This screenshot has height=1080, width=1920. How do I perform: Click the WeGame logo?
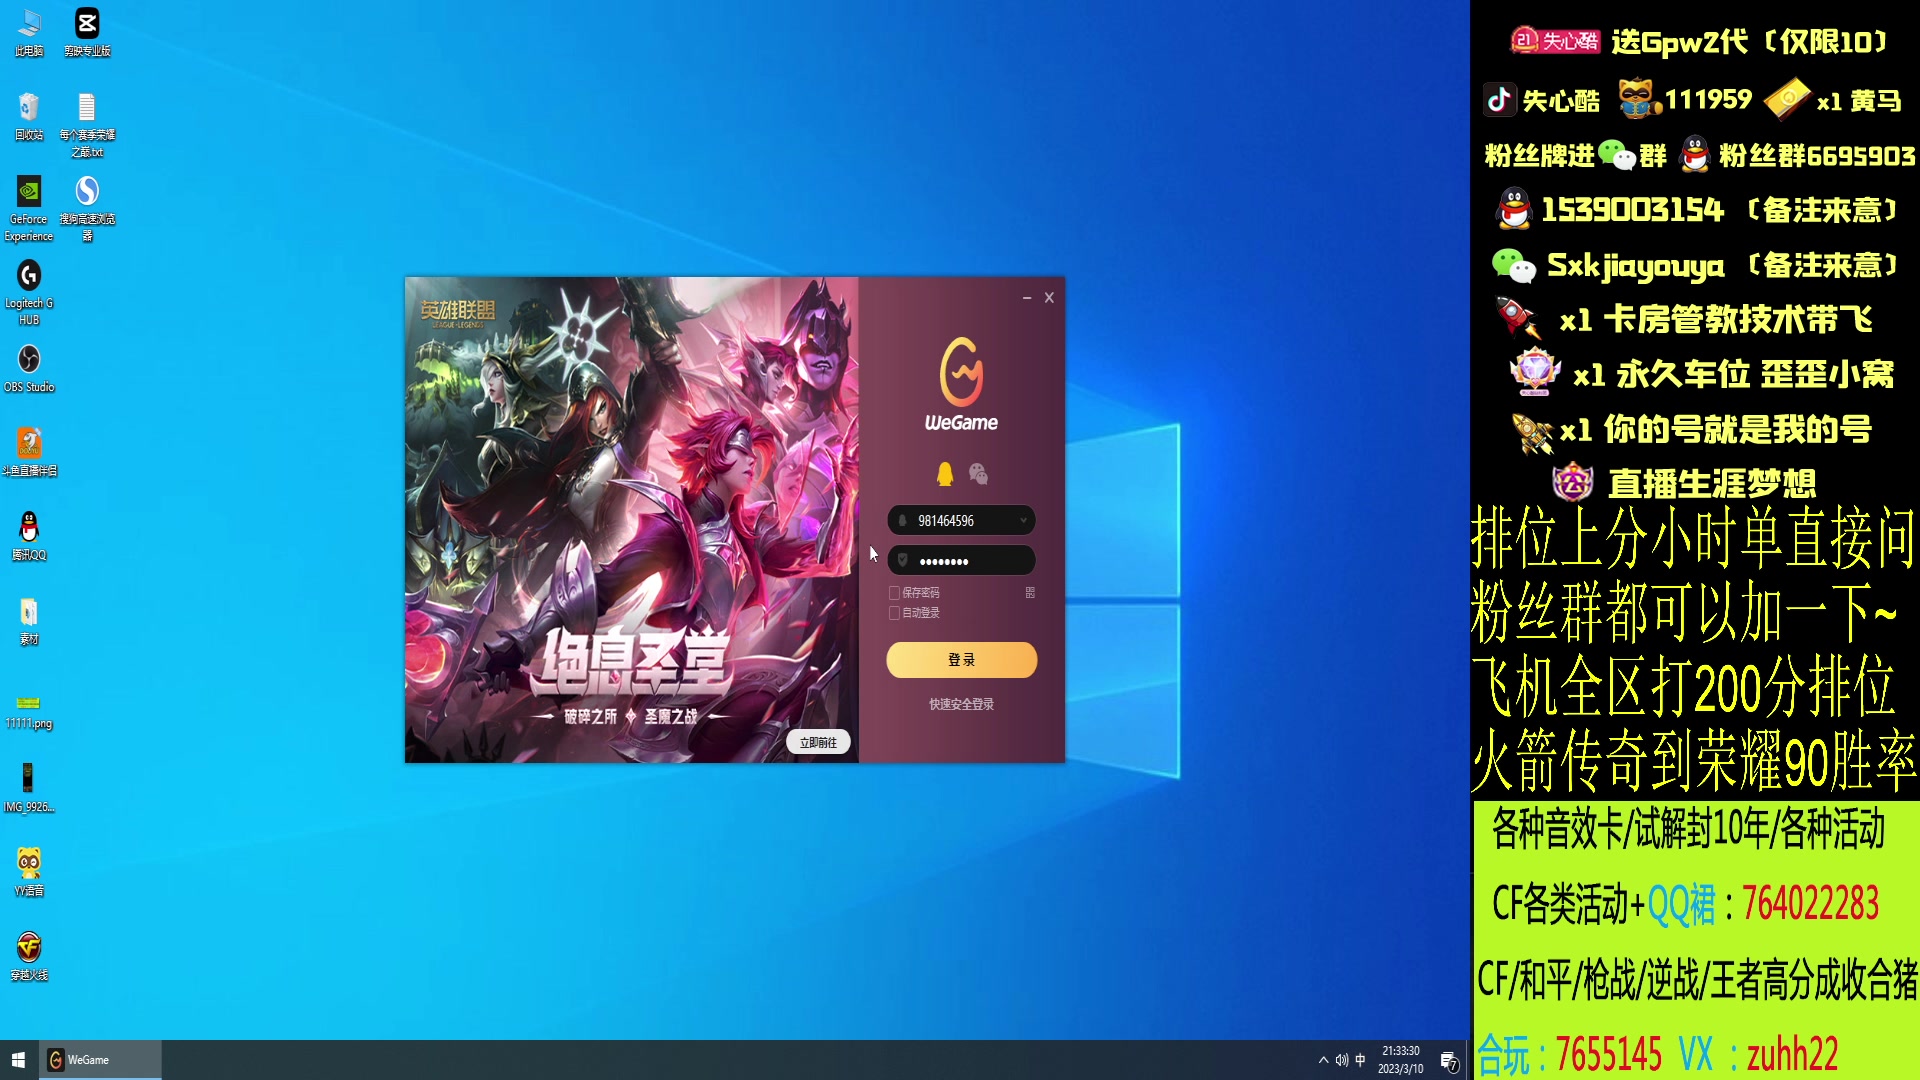961,384
